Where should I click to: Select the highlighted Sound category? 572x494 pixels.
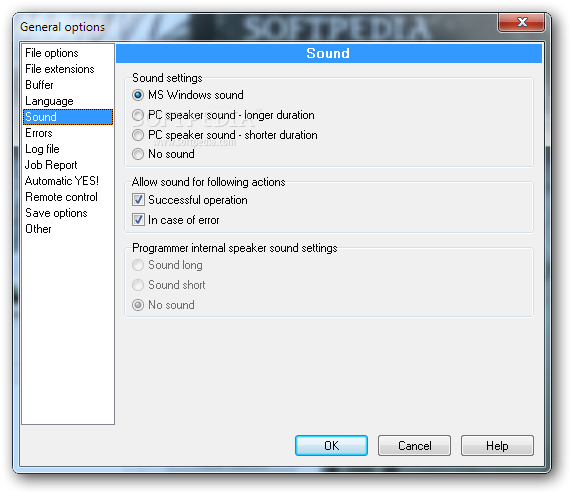coord(68,117)
